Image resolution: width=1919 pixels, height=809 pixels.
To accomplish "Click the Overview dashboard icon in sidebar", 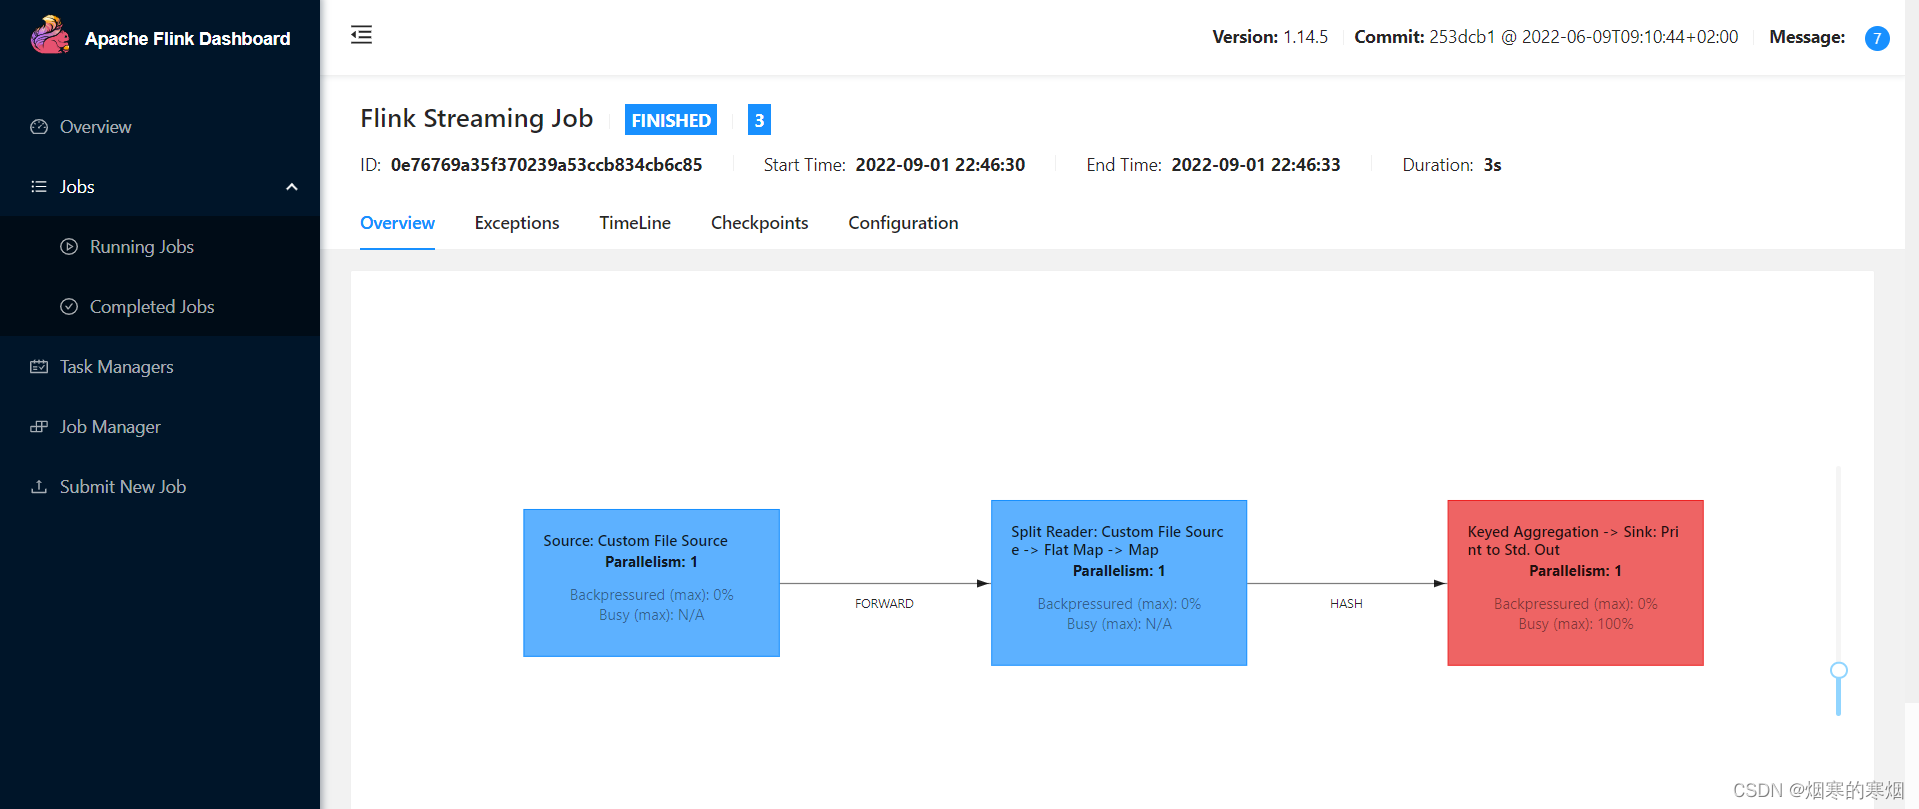I will coord(39,127).
